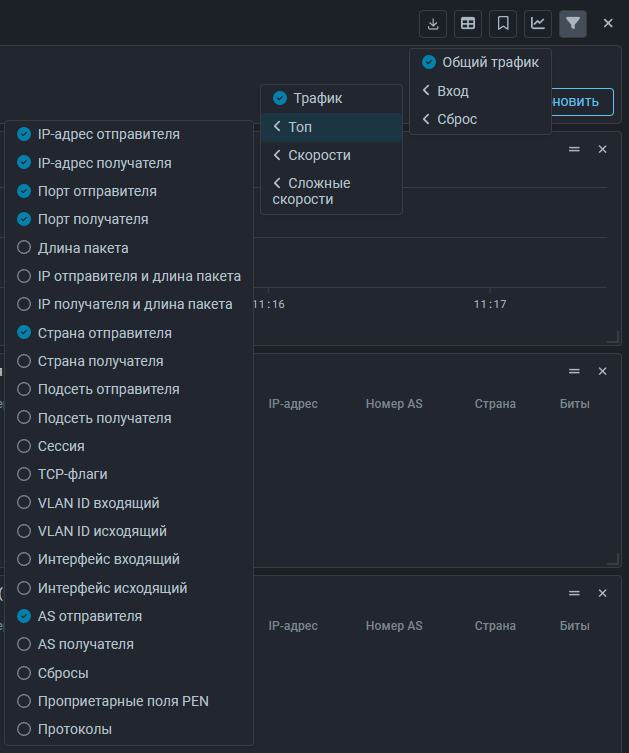The height and width of the screenshot is (753, 629).
Task: Close the bottom table panel
Action: click(602, 593)
